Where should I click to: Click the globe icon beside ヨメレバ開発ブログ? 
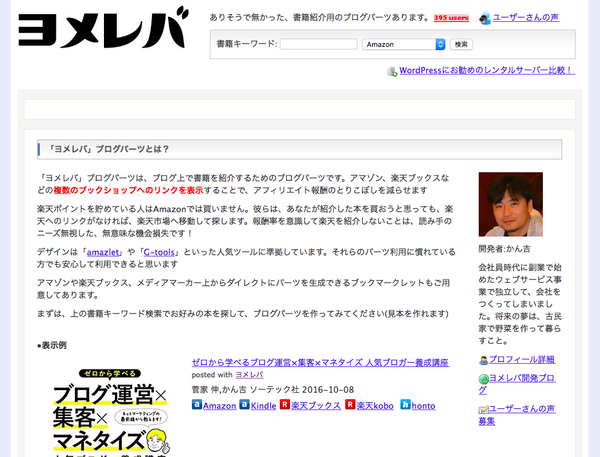pyautogui.click(x=484, y=379)
